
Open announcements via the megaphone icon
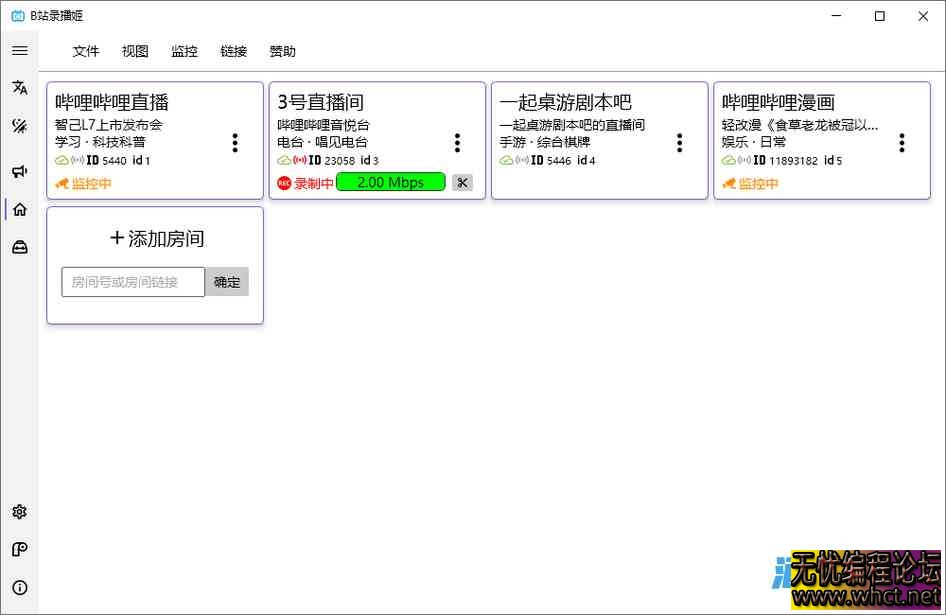20,170
